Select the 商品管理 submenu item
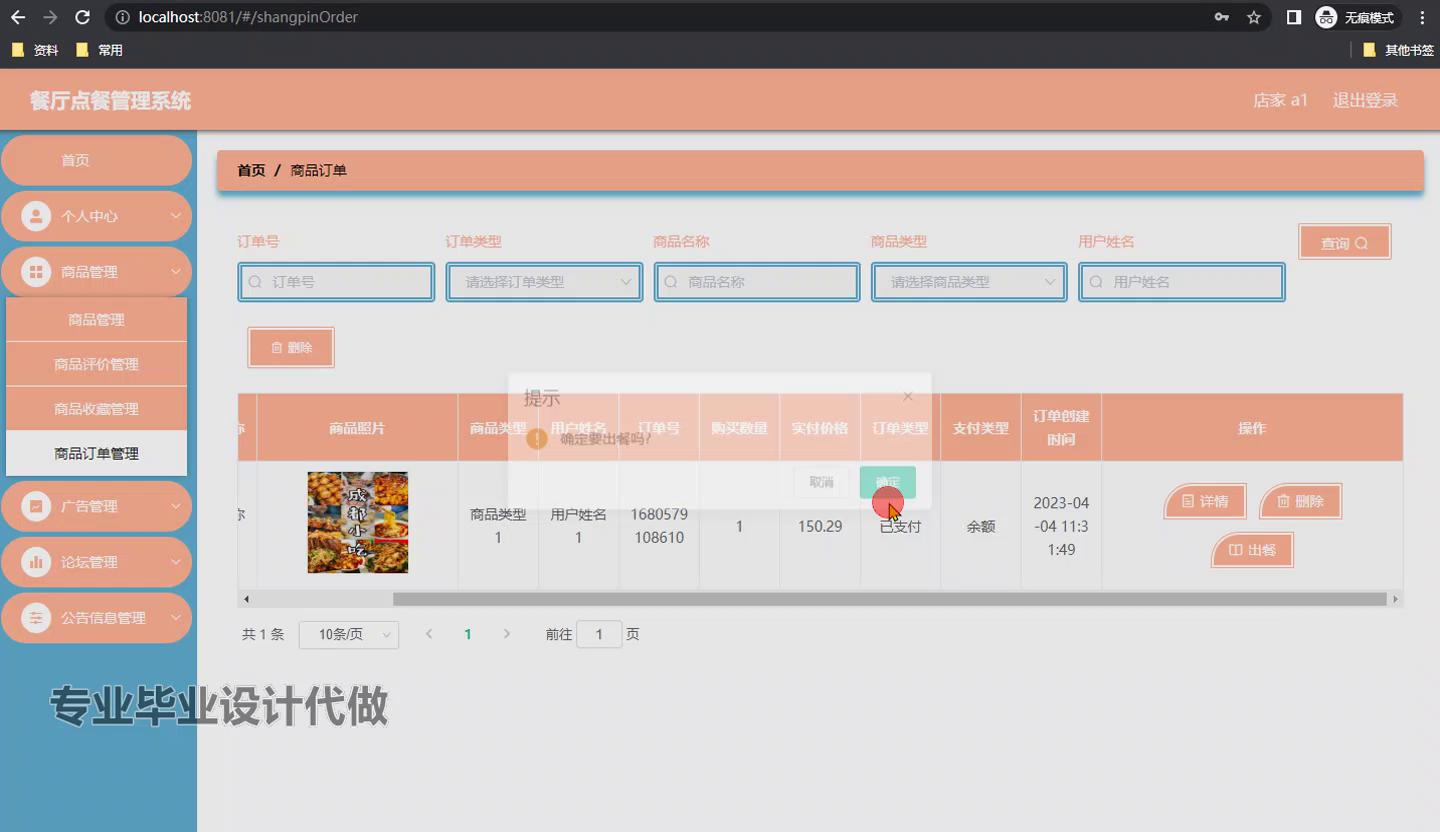 pos(96,320)
